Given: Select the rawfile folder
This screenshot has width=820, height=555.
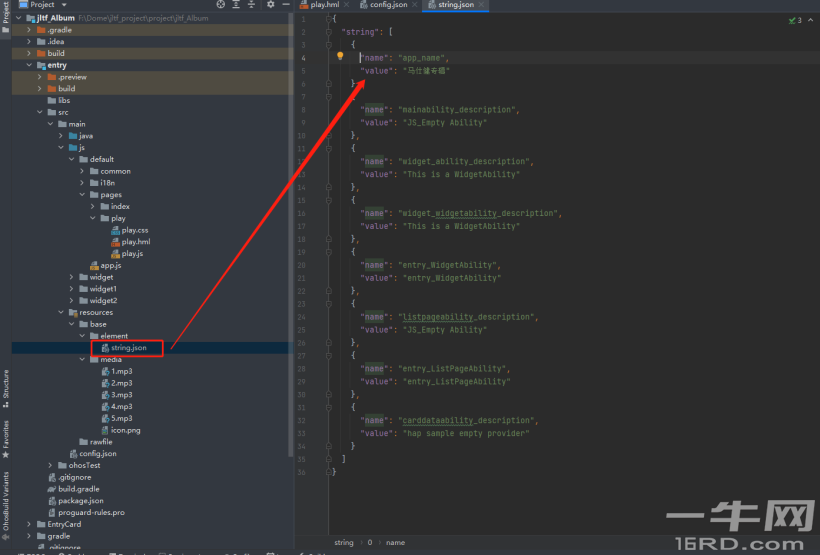Looking at the screenshot, I should click(96, 441).
